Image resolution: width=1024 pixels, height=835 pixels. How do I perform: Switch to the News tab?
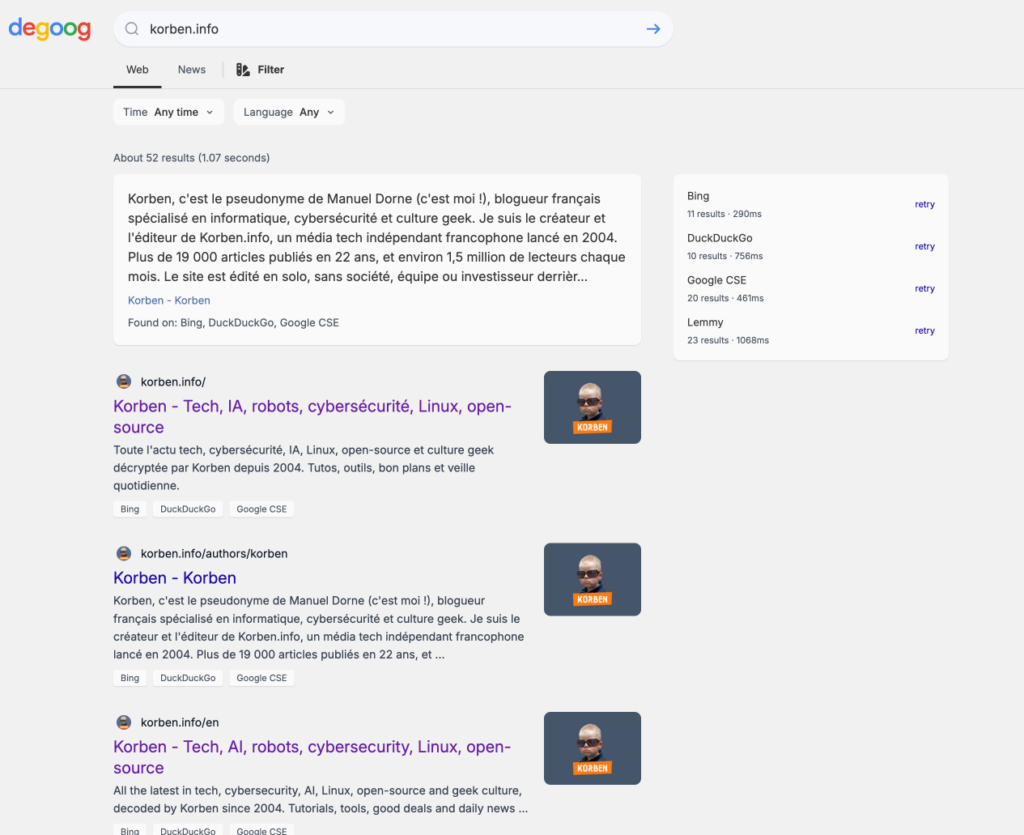click(x=191, y=70)
